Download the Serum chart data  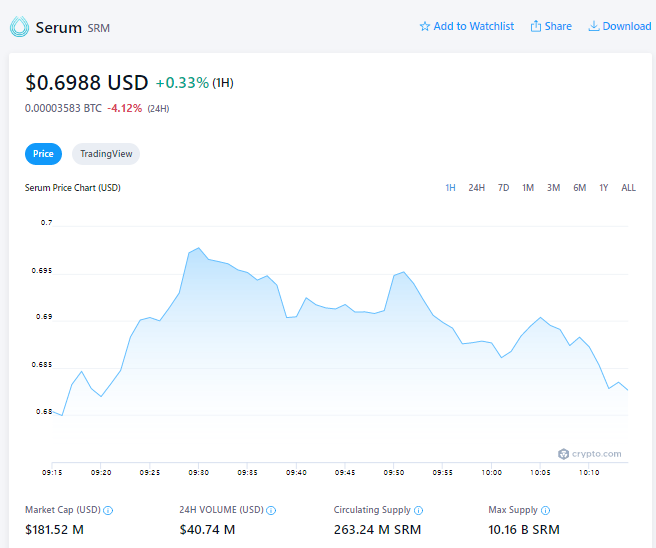coord(620,26)
